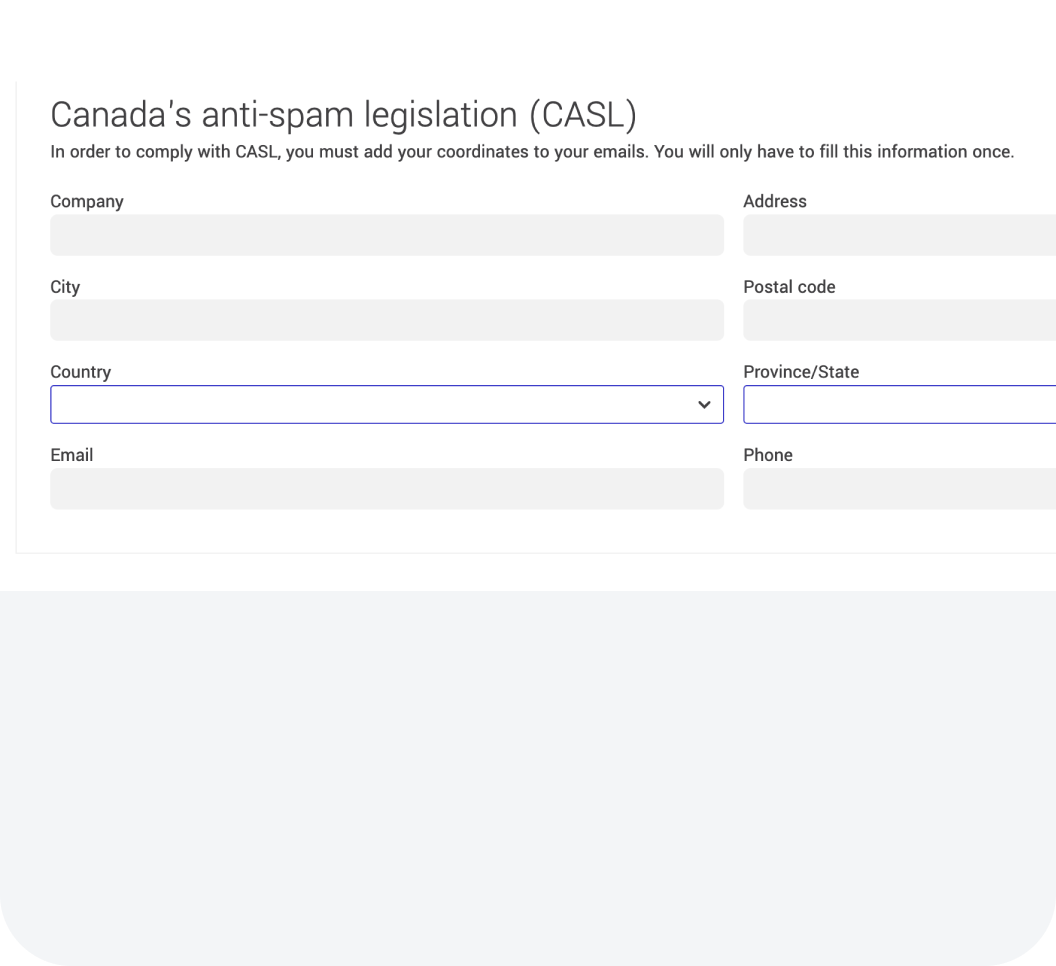Image resolution: width=1056 pixels, height=966 pixels.
Task: Click the CASL compliance description text
Action: (532, 153)
